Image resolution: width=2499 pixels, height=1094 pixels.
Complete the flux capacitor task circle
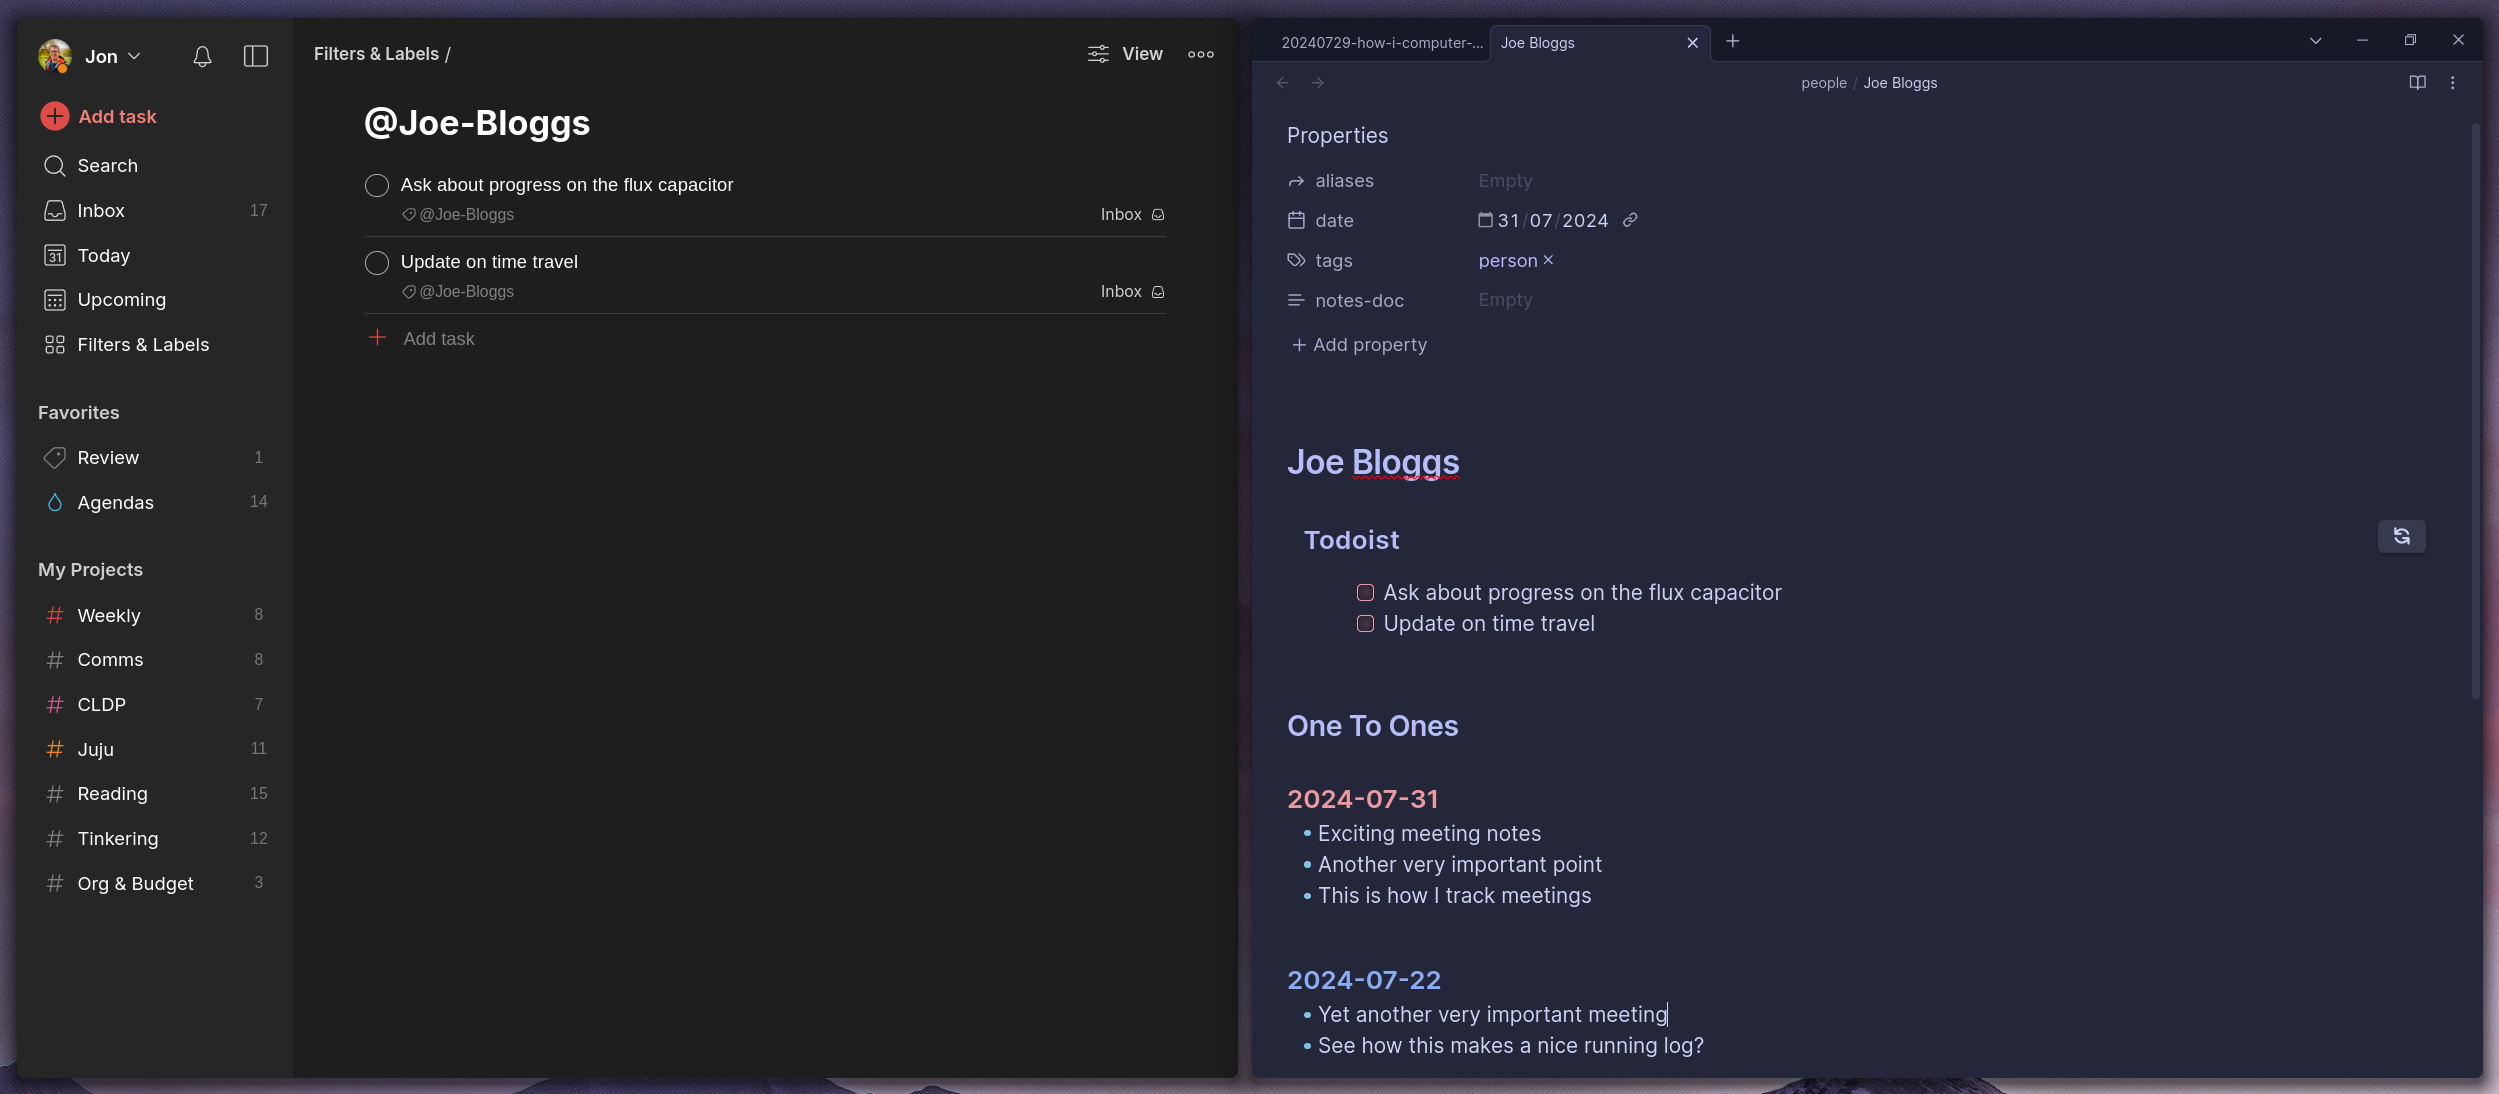click(377, 186)
